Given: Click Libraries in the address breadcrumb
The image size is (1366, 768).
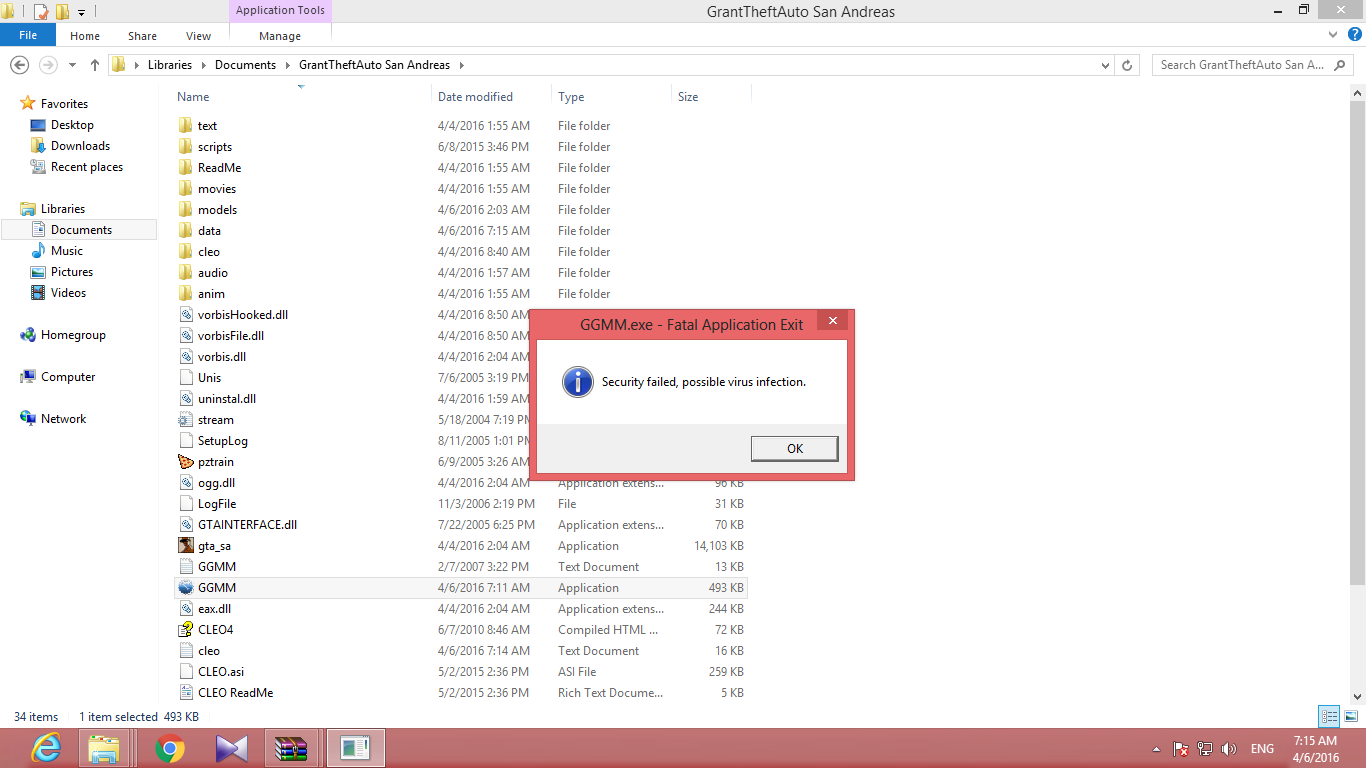Looking at the screenshot, I should tap(170, 65).
